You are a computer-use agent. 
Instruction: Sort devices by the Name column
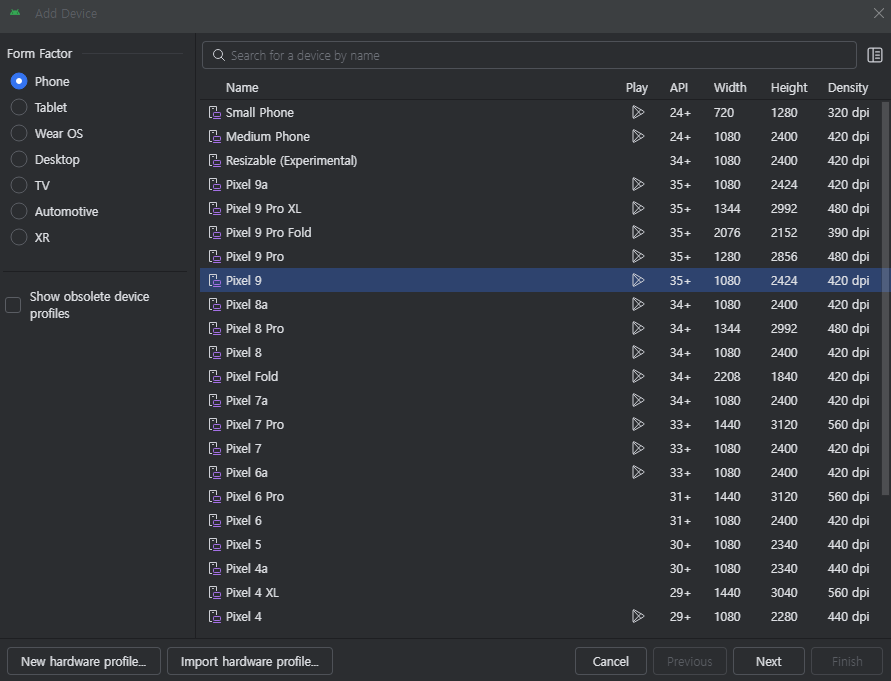tap(242, 88)
